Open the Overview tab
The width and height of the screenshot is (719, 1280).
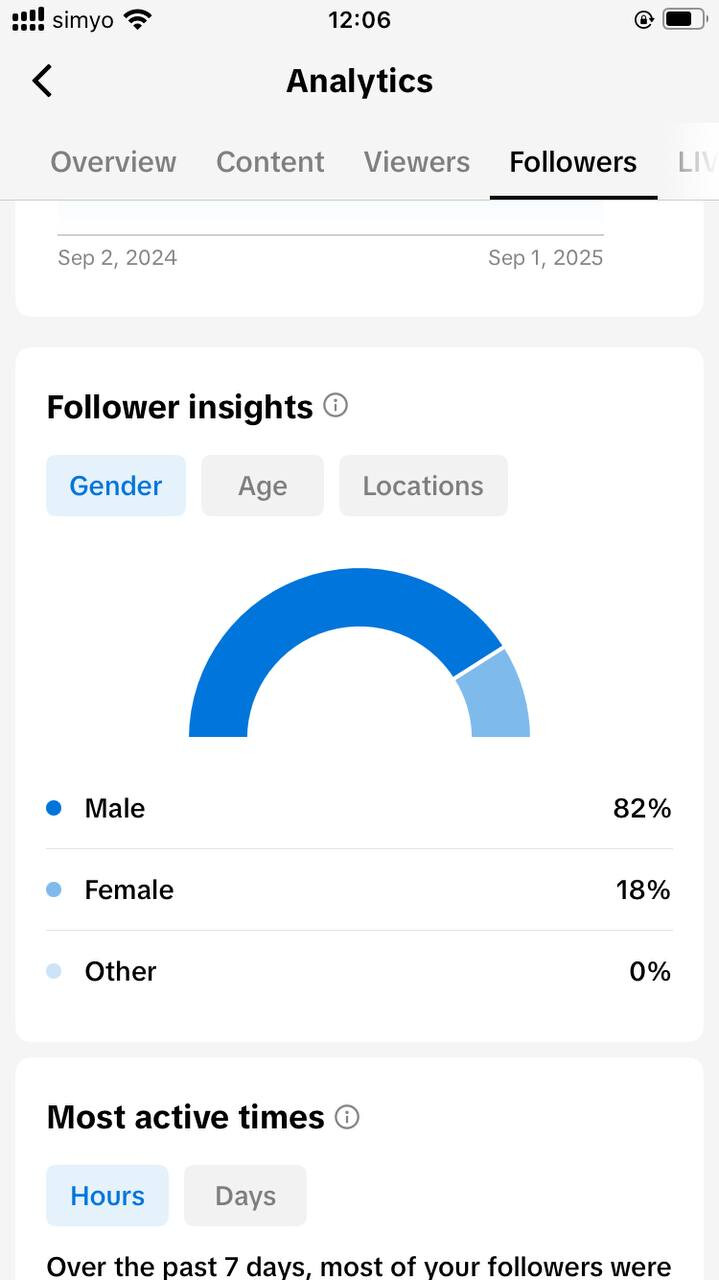point(113,162)
